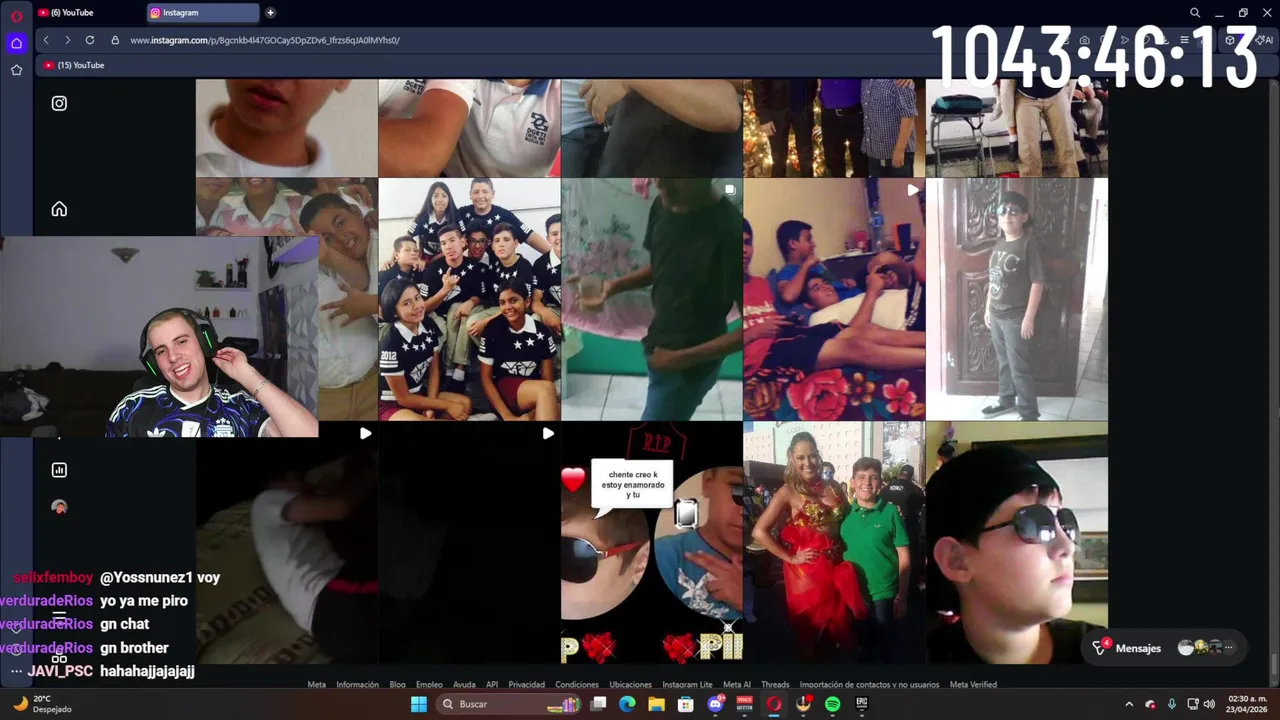Screen dimensions: 1280x720
Task: Open the API footer link
Action: (x=492, y=685)
